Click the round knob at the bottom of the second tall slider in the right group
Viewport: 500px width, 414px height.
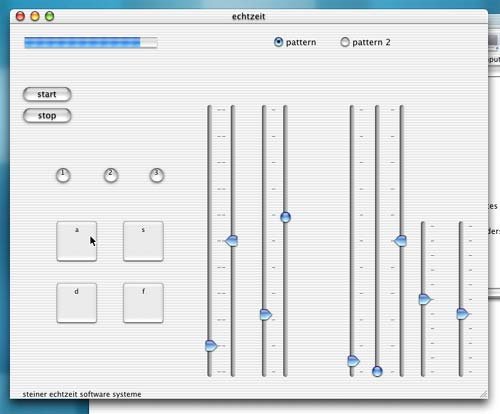pos(377,371)
